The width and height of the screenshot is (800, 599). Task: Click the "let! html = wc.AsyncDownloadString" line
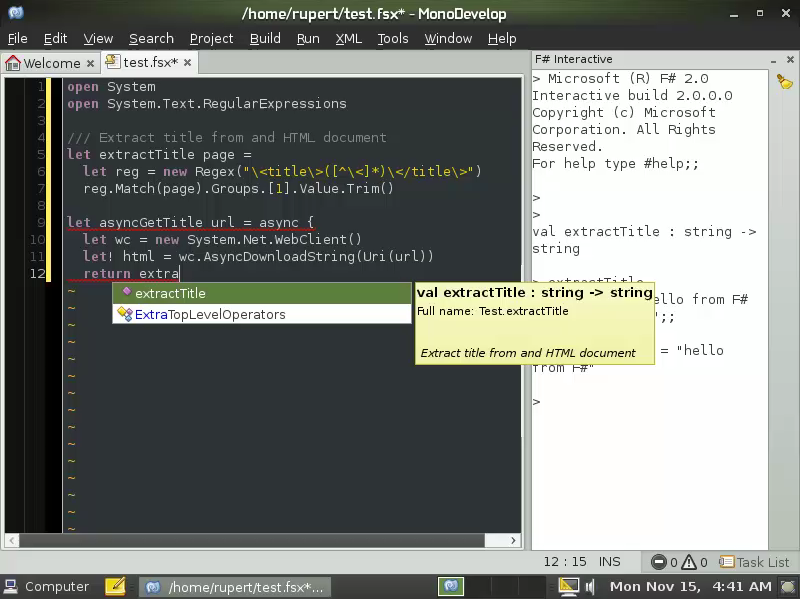[258, 256]
